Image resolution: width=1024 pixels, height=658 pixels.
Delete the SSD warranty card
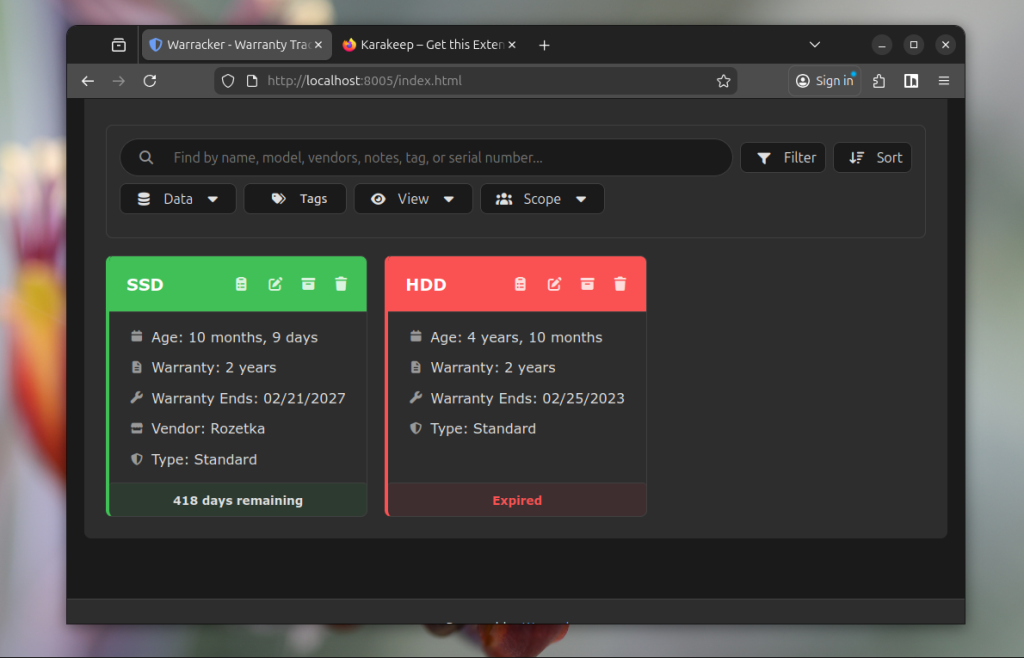pos(341,285)
